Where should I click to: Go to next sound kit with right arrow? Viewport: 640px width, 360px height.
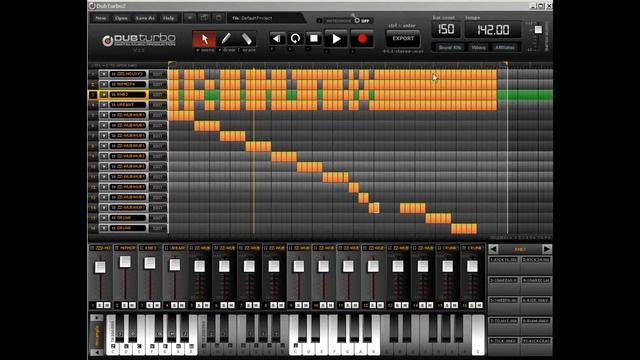(547, 249)
